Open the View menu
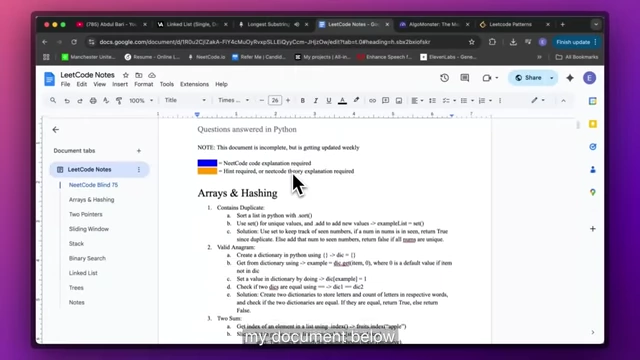 tap(99, 84)
